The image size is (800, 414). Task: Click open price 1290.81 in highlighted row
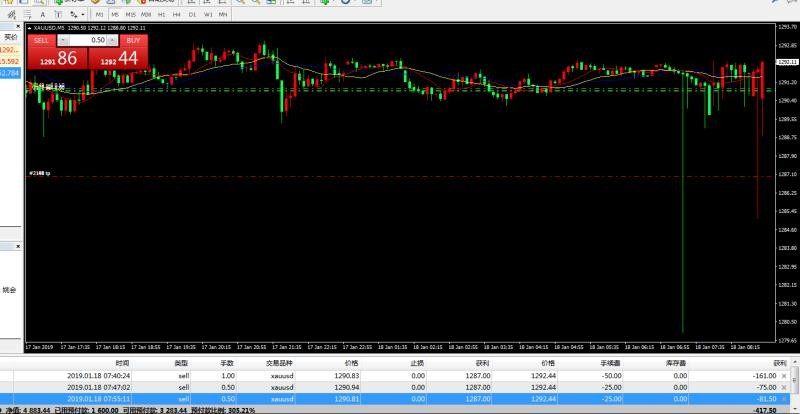click(346, 399)
